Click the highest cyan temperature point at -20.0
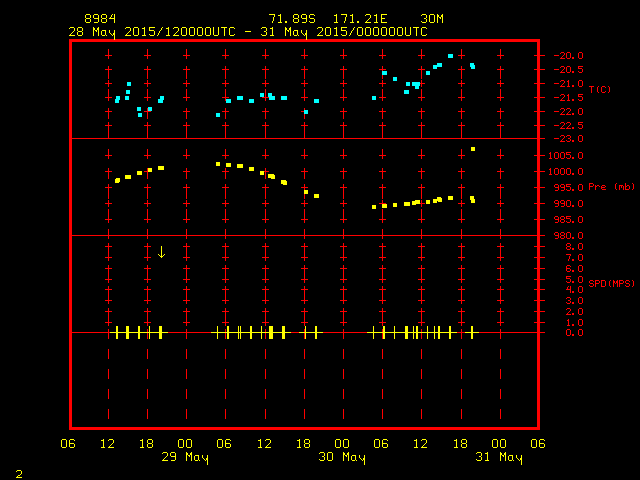Image resolution: width=640 pixels, height=480 pixels. pos(450,56)
